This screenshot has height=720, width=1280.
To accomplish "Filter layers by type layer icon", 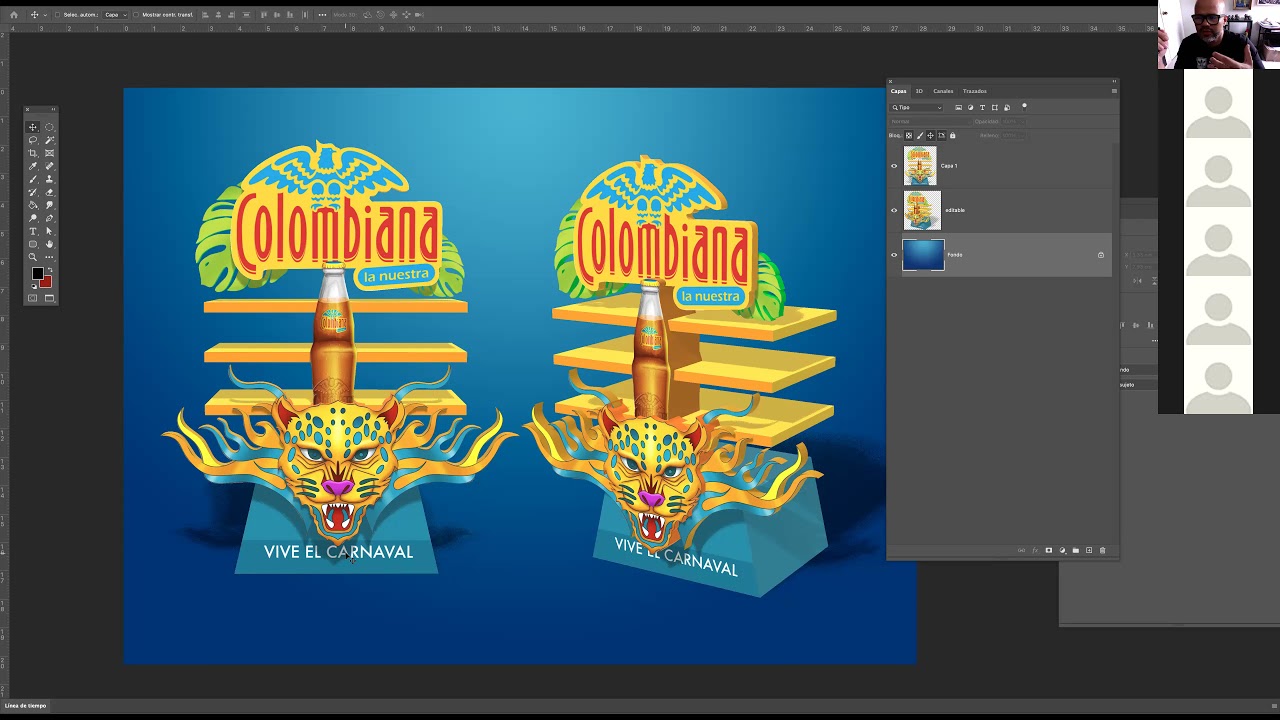I will coord(982,107).
